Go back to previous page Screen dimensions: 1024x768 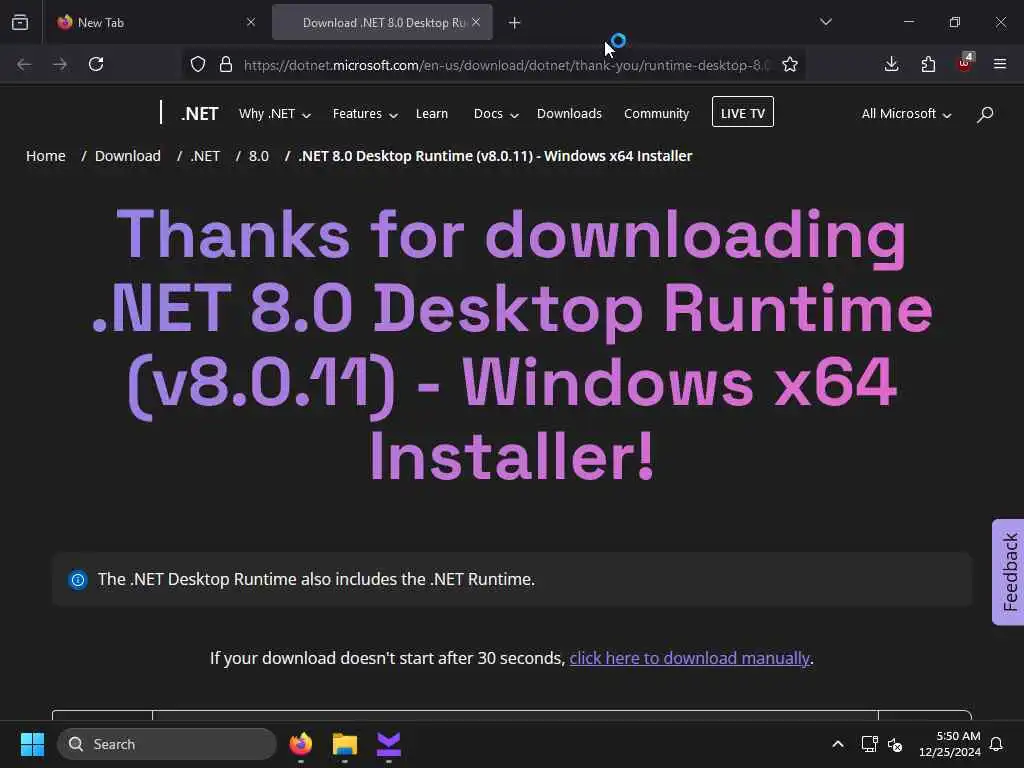pyautogui.click(x=24, y=64)
